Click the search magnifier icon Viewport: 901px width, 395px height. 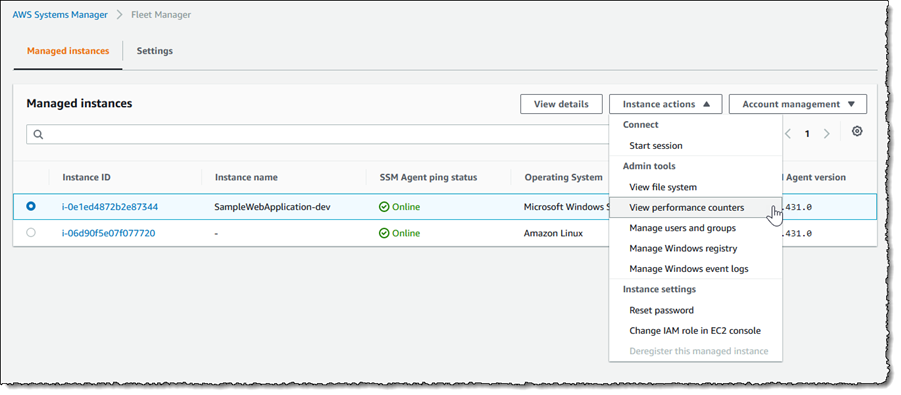38,135
